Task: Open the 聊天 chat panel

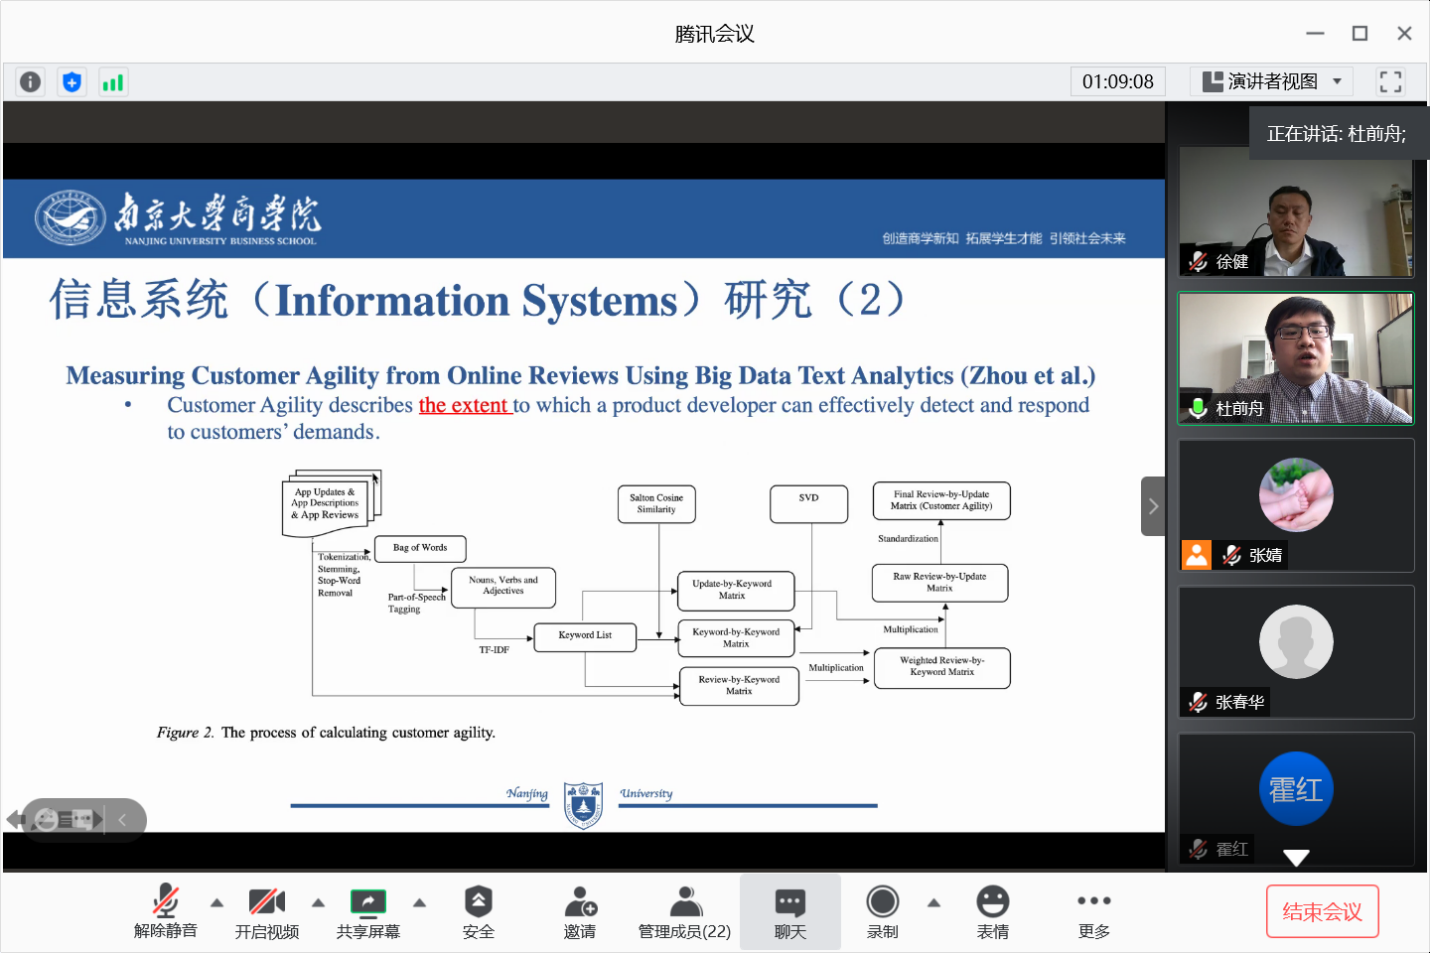Action: [x=790, y=911]
